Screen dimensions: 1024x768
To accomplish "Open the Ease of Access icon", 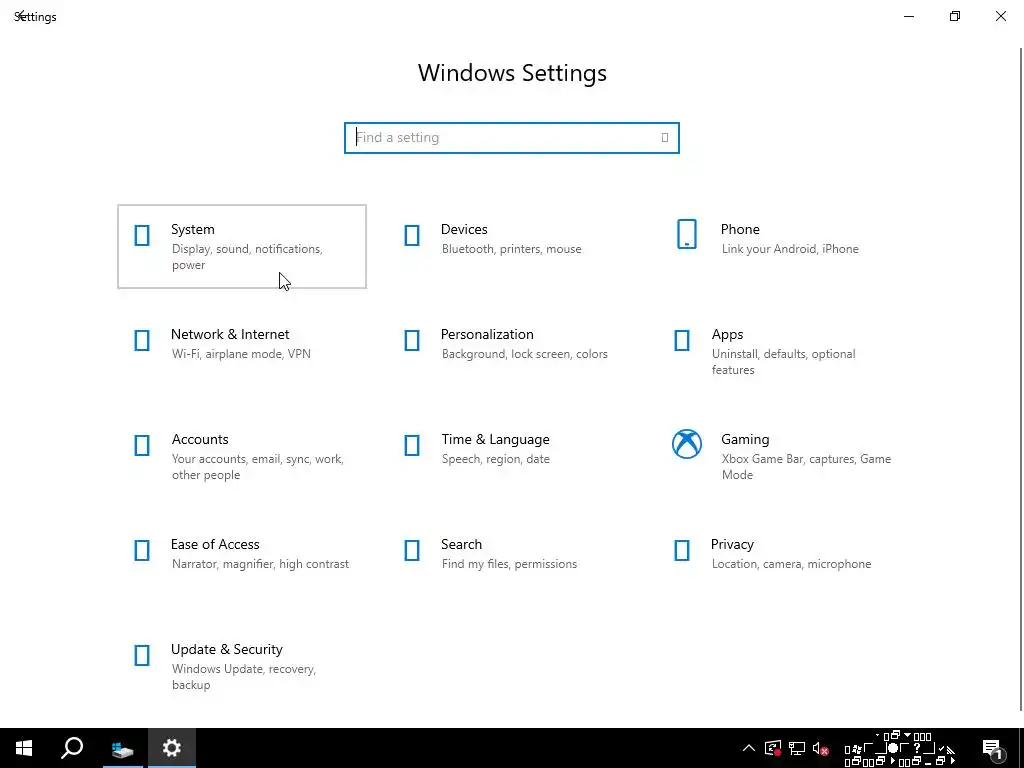I will [x=142, y=551].
